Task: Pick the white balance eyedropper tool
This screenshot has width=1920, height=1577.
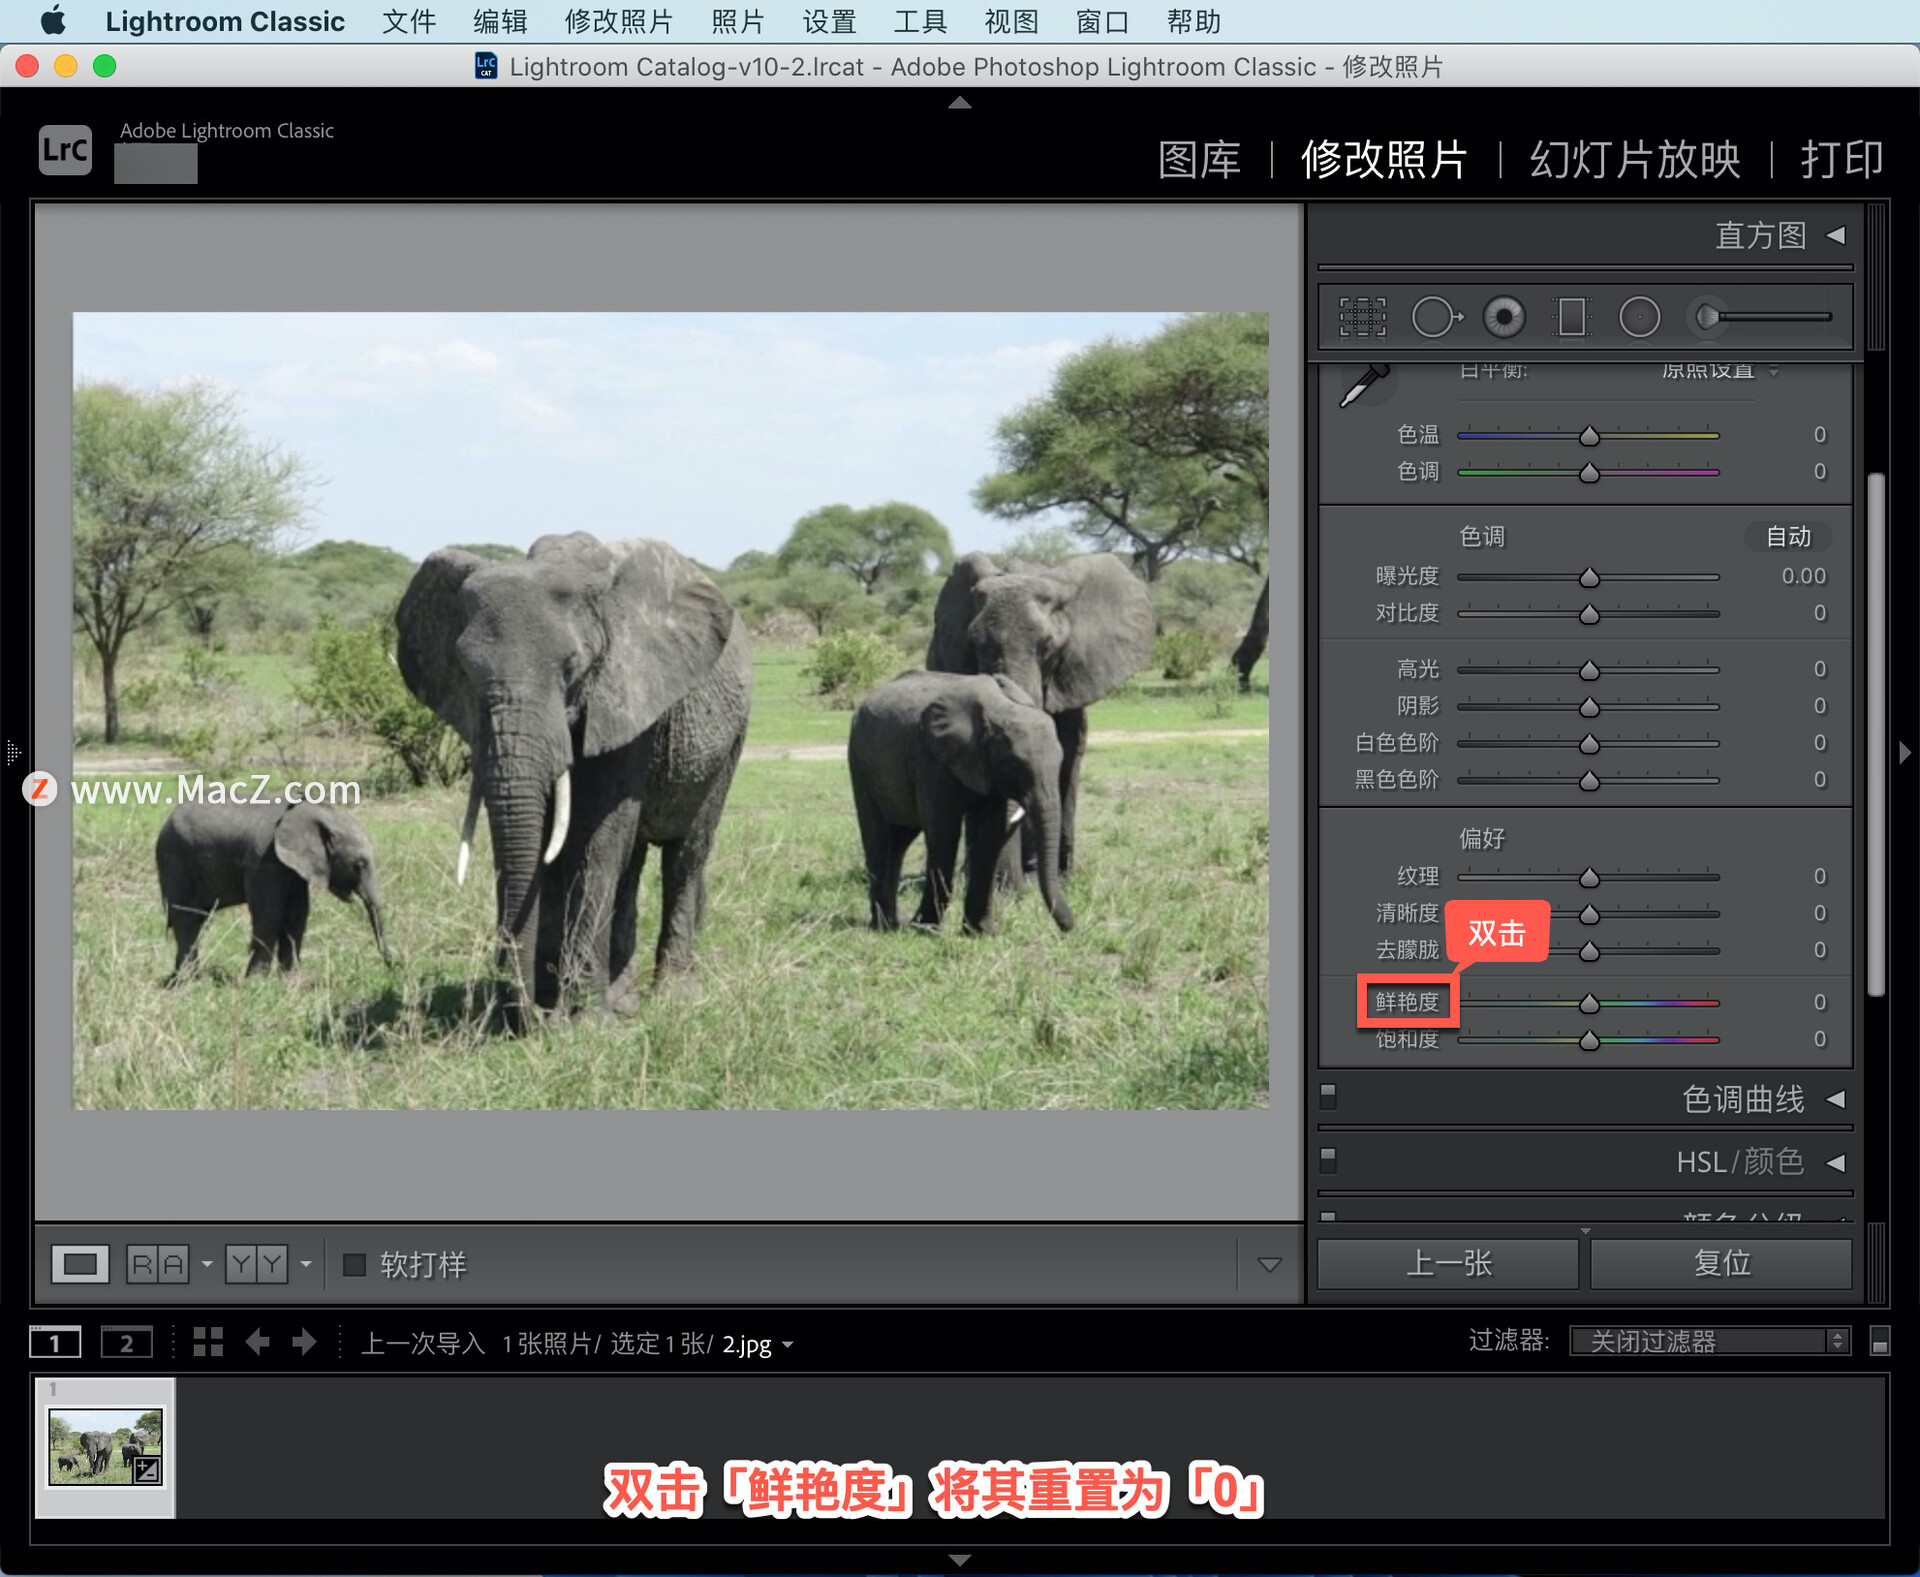Action: click(1365, 385)
